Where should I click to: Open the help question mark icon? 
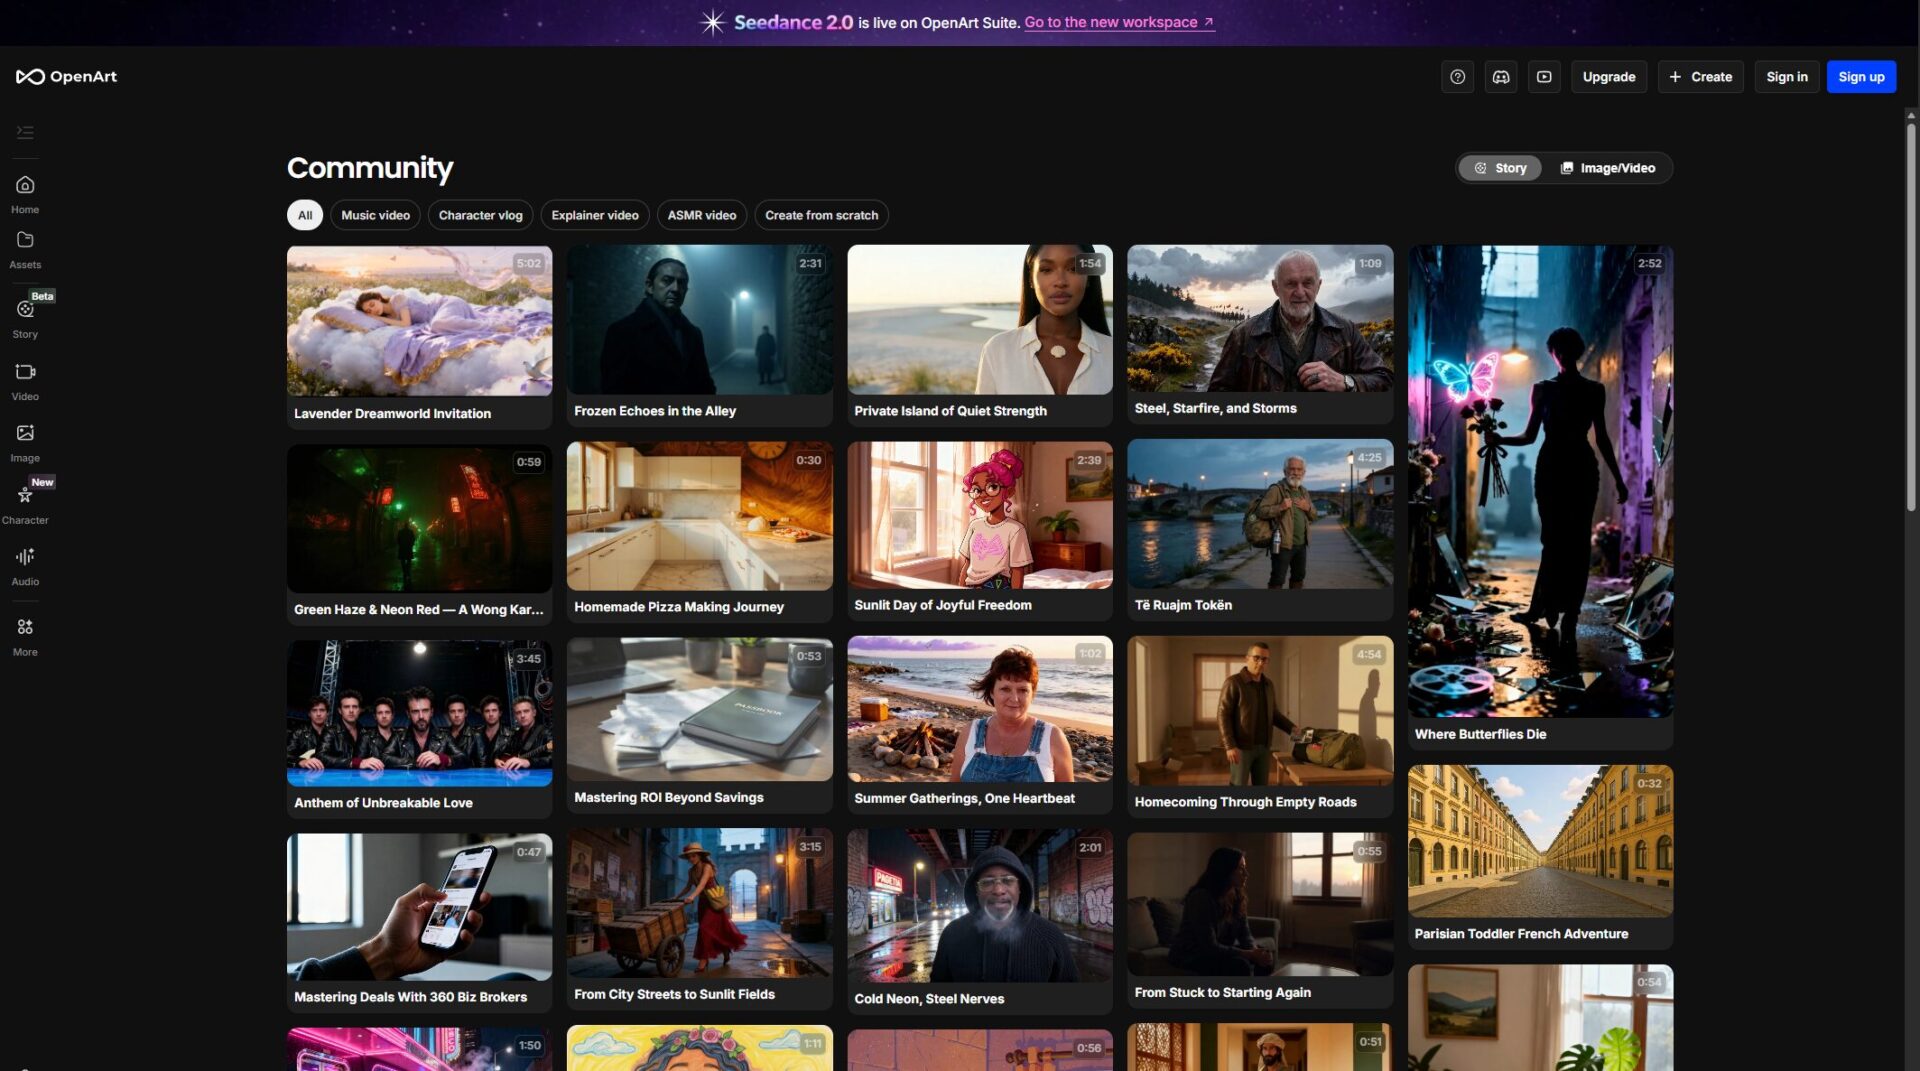(x=1457, y=77)
